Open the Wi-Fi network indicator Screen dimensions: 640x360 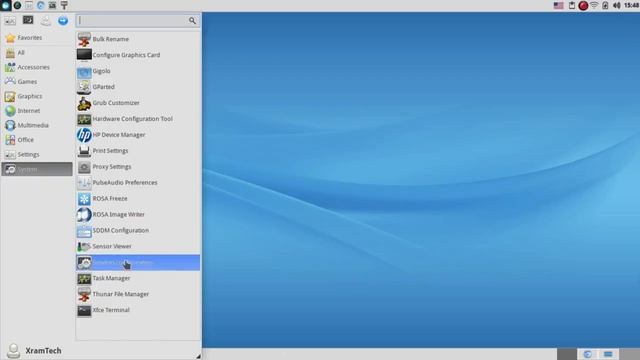pos(594,5)
